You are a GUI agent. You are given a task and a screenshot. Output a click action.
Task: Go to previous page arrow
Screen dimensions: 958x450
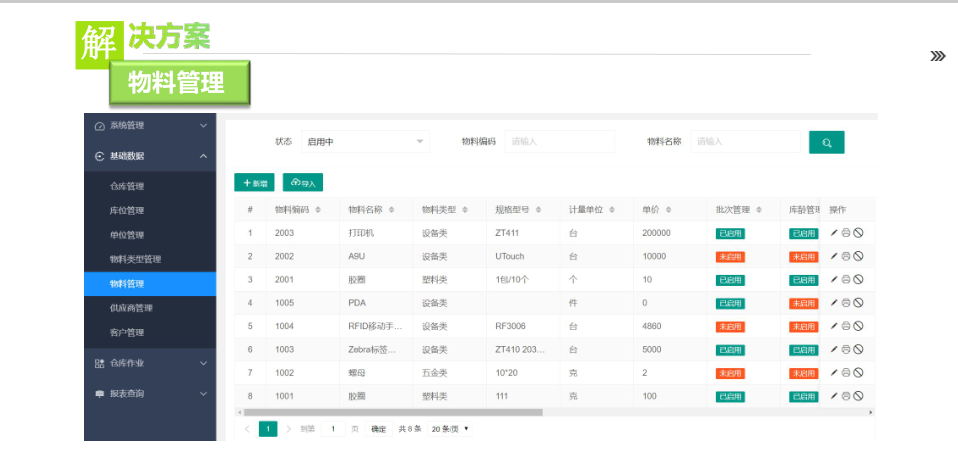tap(247, 429)
